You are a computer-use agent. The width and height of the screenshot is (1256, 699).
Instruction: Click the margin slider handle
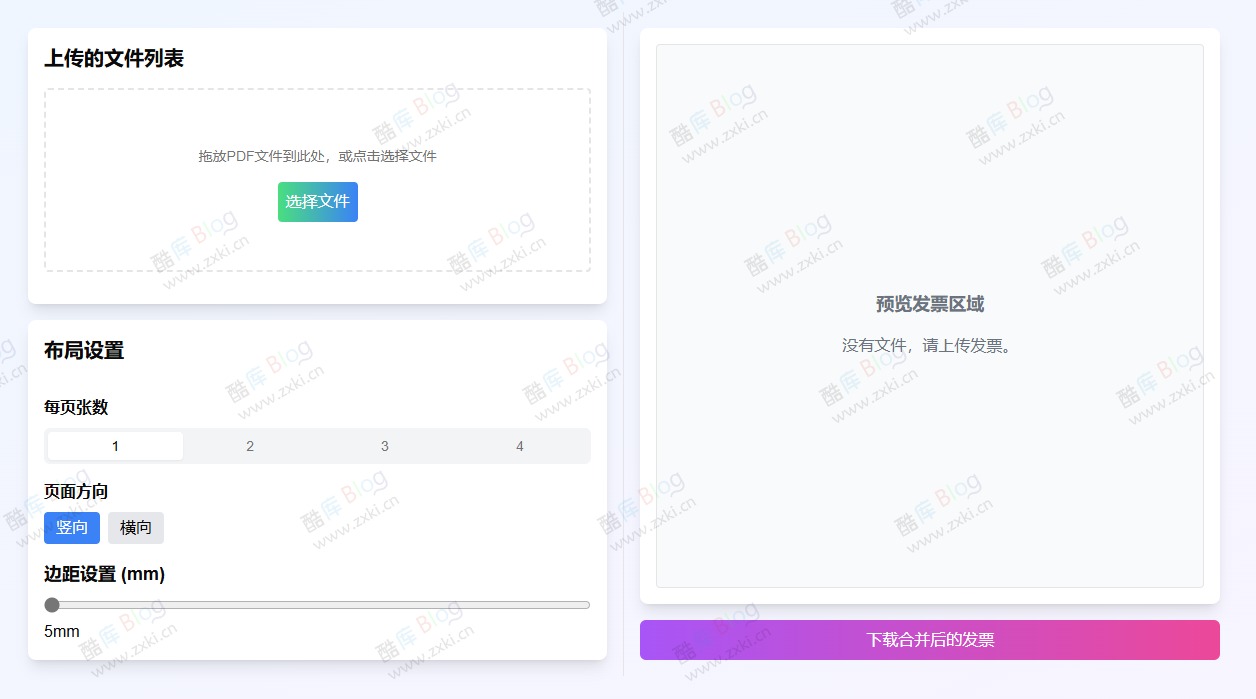pos(52,604)
